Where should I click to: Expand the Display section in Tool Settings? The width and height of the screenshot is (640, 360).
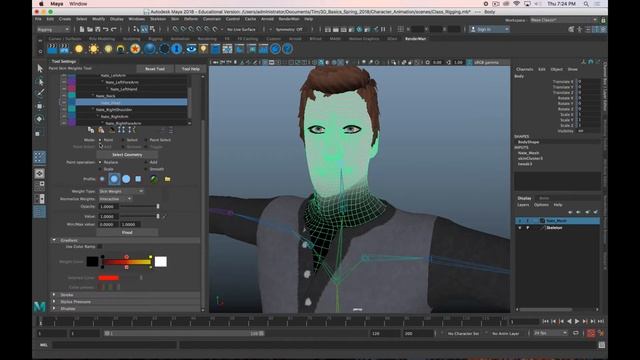[54, 309]
